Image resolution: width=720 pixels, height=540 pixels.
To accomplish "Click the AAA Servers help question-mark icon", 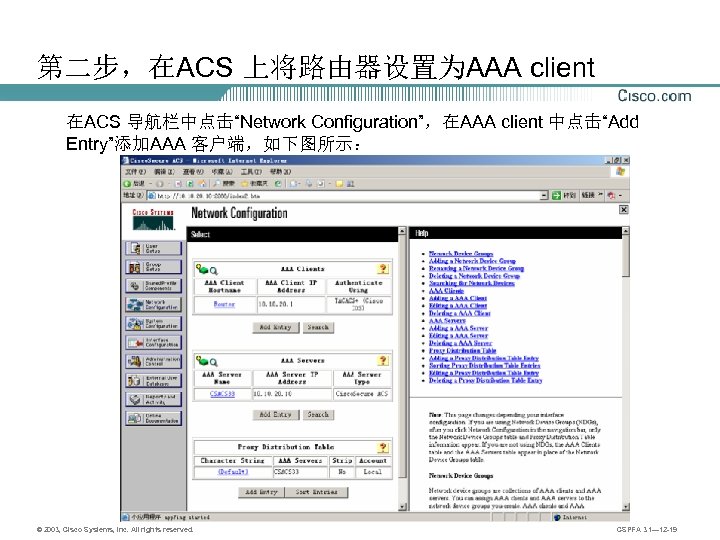I will click(382, 361).
